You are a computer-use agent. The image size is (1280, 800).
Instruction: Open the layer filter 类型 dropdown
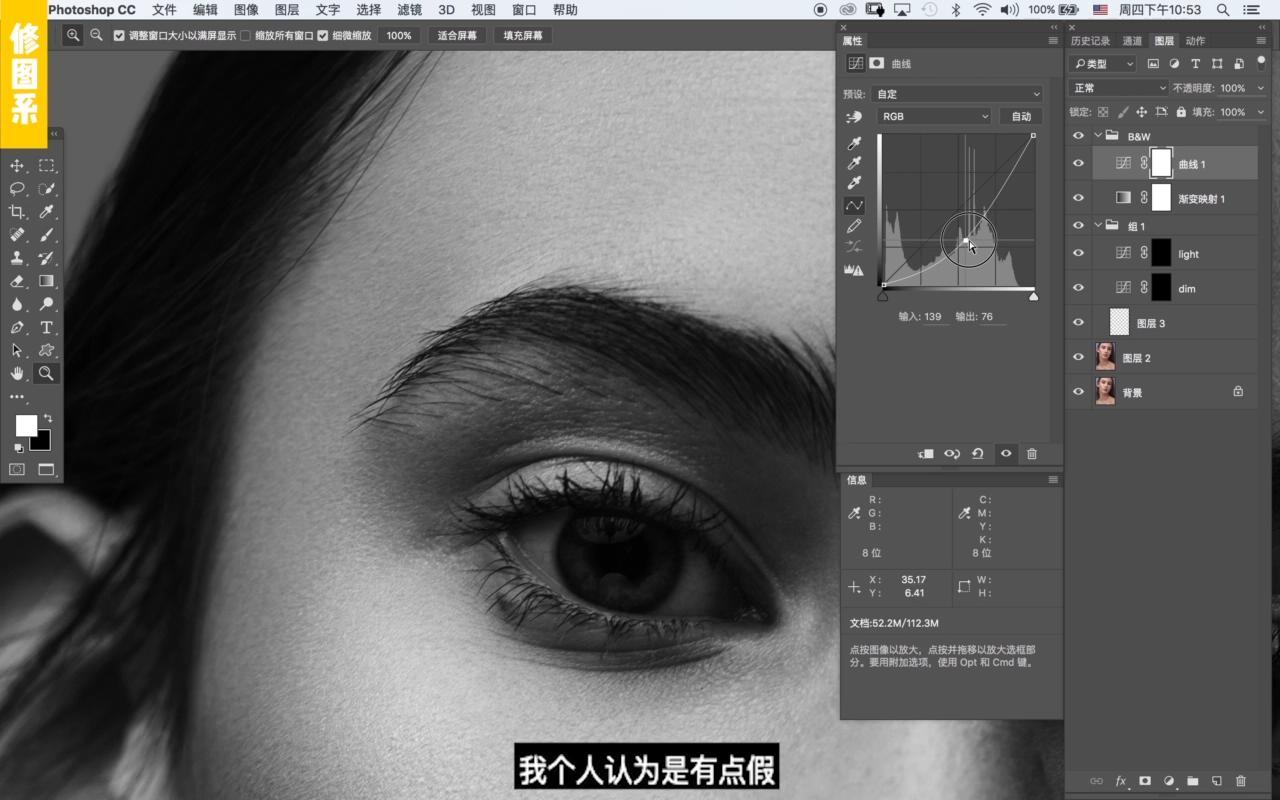[1104, 64]
